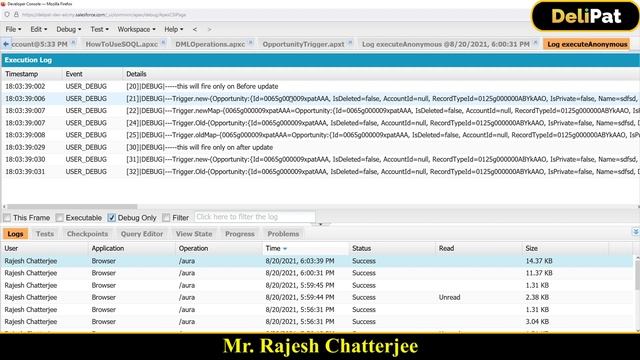This screenshot has width=640, height=360.
Task: Select log row at 18:03:39:030
Action: (x=320, y=159)
